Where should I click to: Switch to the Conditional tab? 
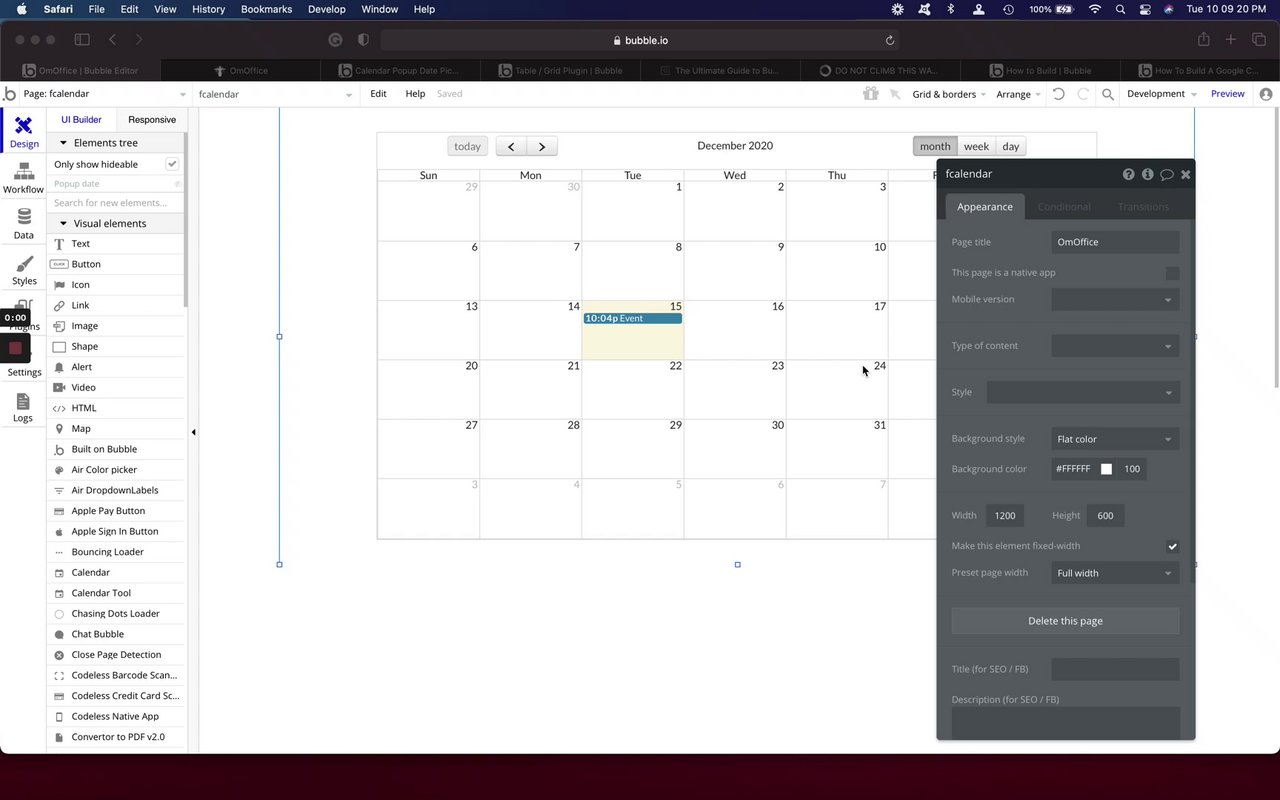click(x=1064, y=207)
